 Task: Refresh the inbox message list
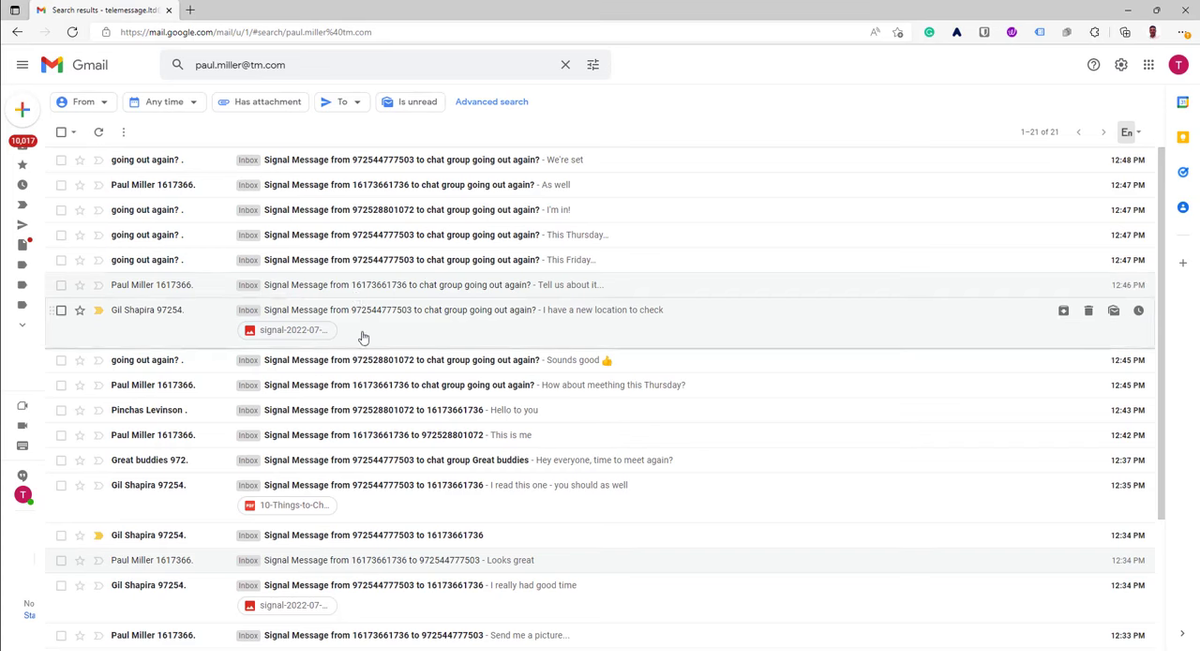(x=98, y=131)
